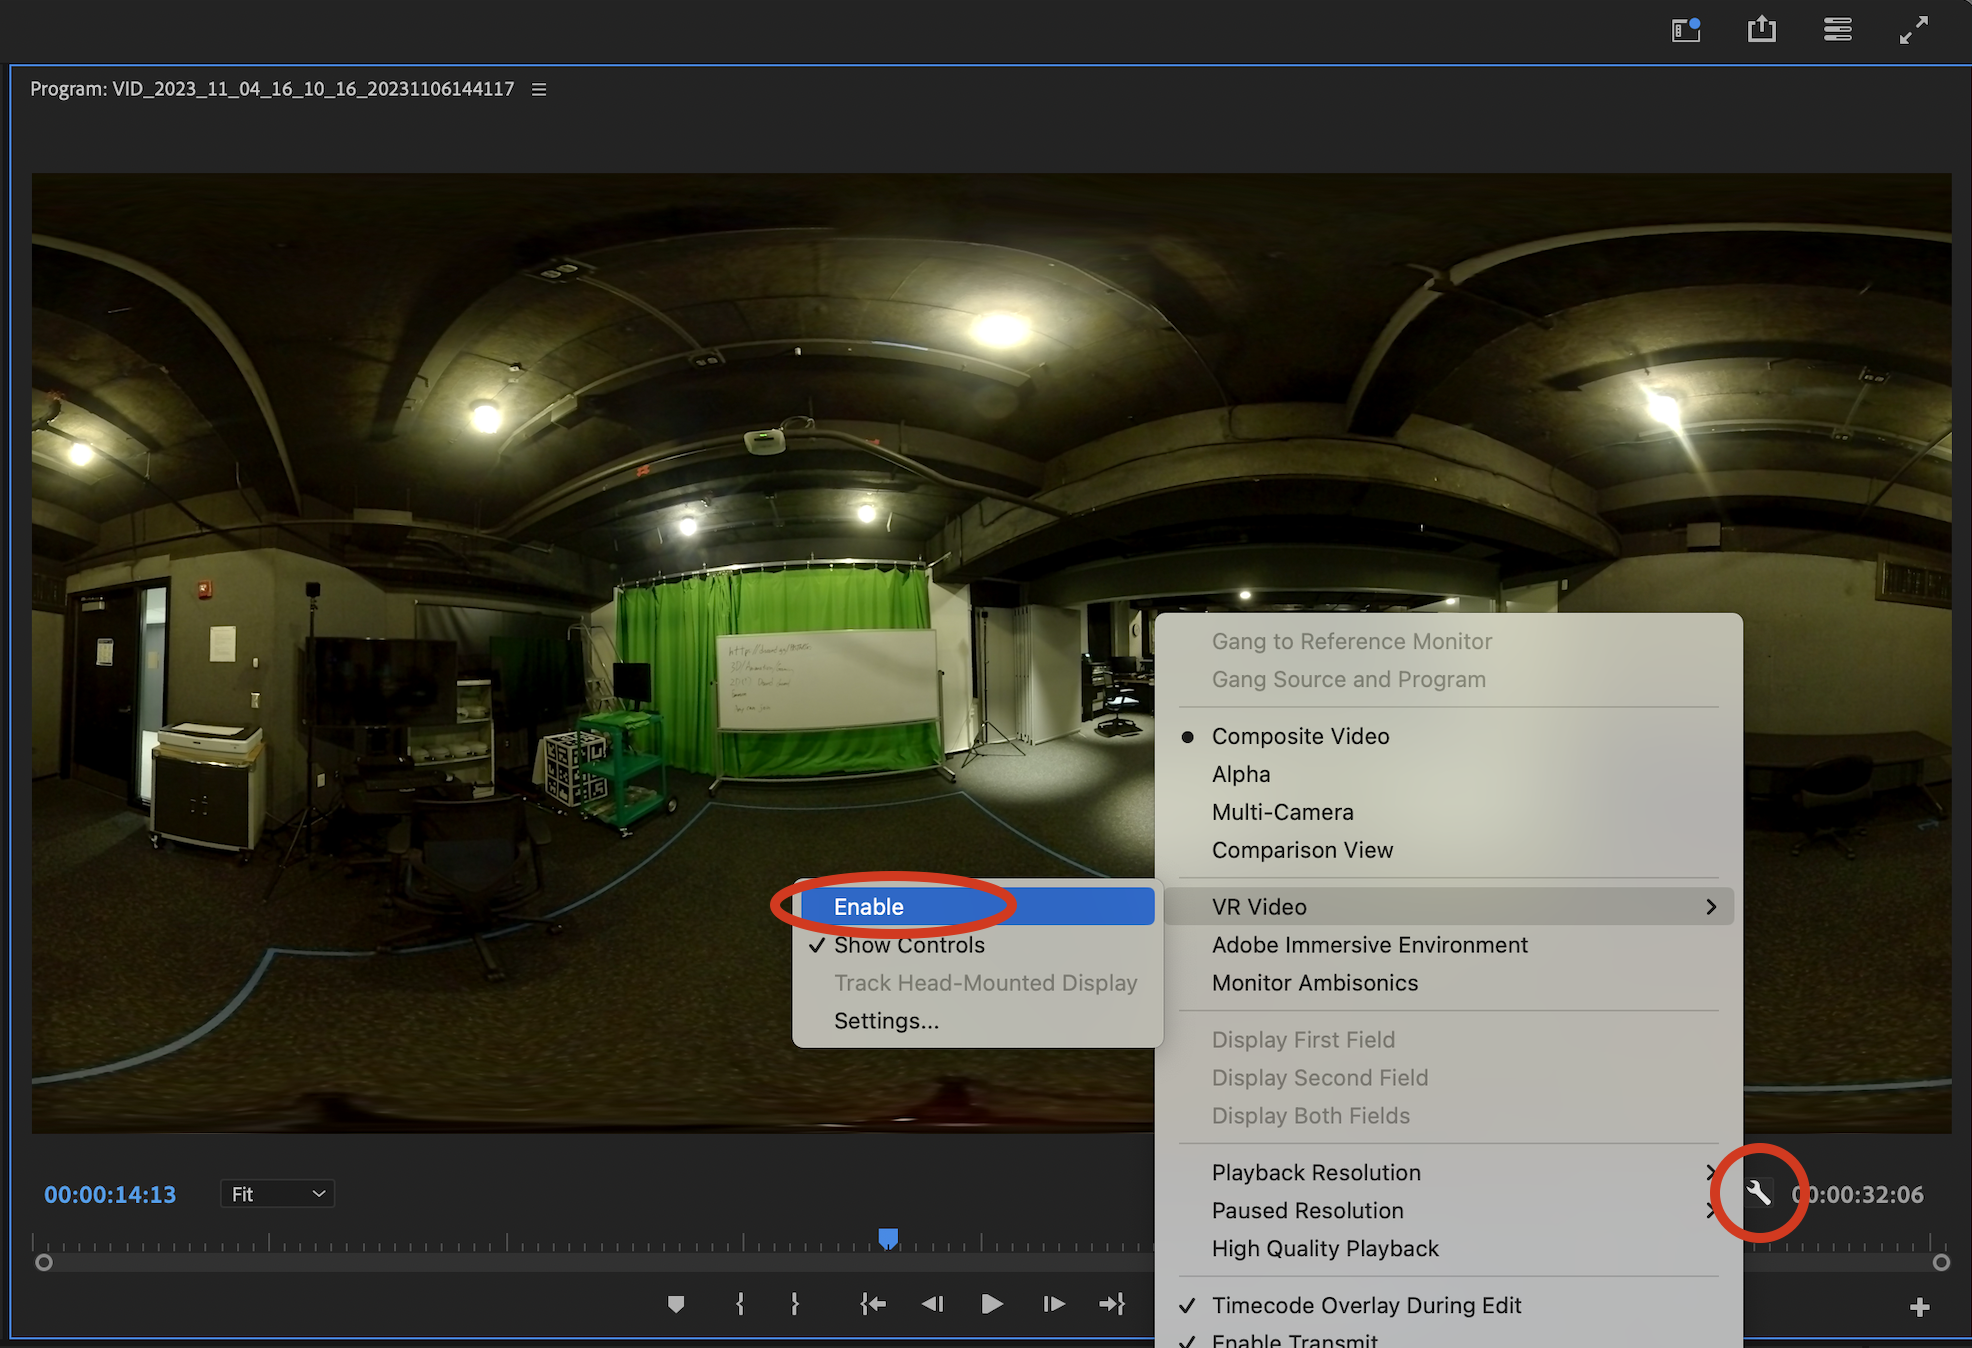
Task: Toggle Timecode Overlay During Edit
Action: (x=1448, y=1305)
